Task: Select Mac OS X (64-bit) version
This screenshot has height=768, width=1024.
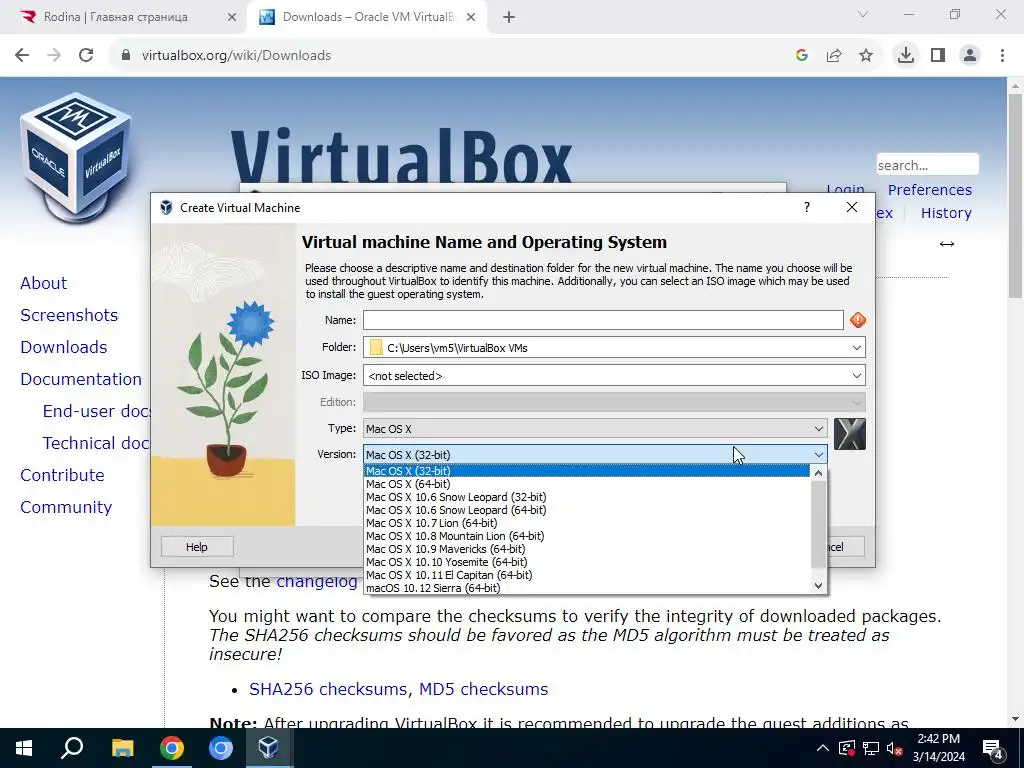Action: (x=586, y=484)
